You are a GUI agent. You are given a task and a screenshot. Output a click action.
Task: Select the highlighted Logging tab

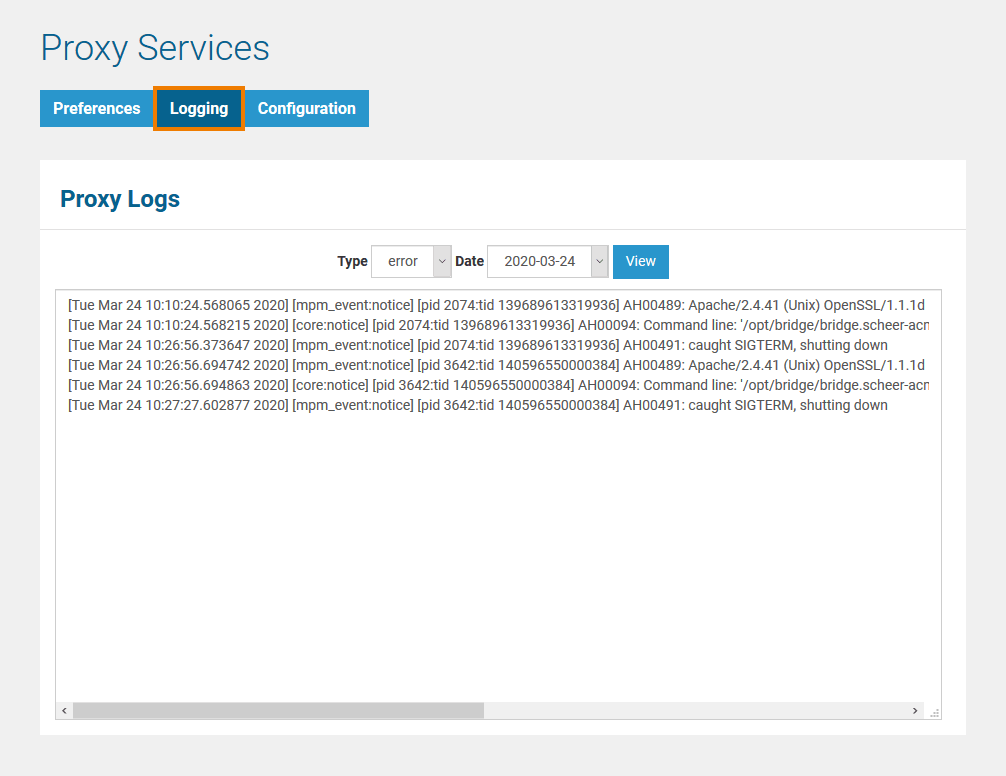tap(199, 108)
